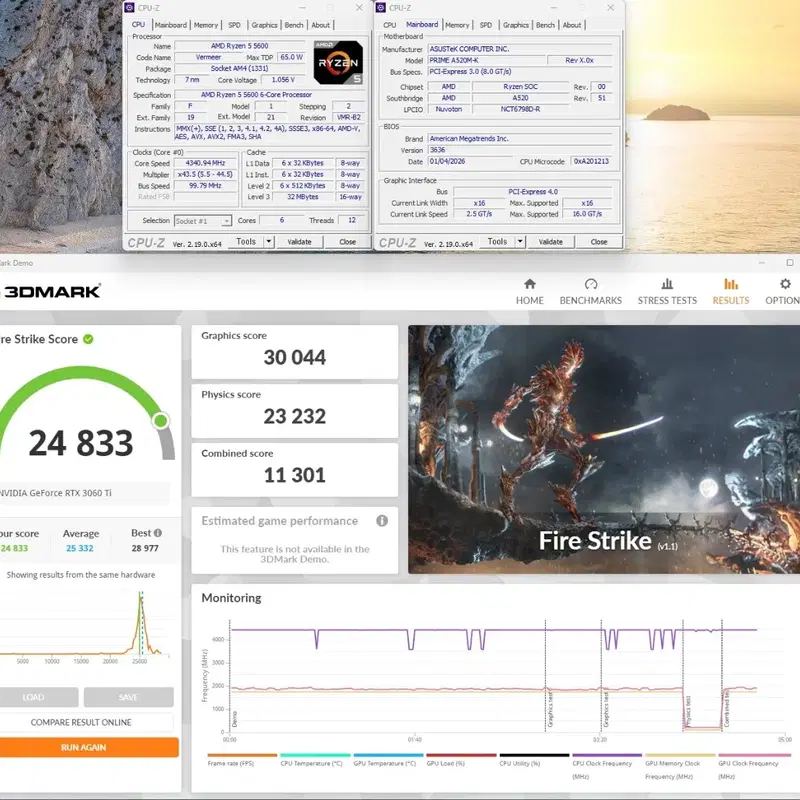Click the Estimated game performance info icon
Screen dimensions: 800x800
382,520
